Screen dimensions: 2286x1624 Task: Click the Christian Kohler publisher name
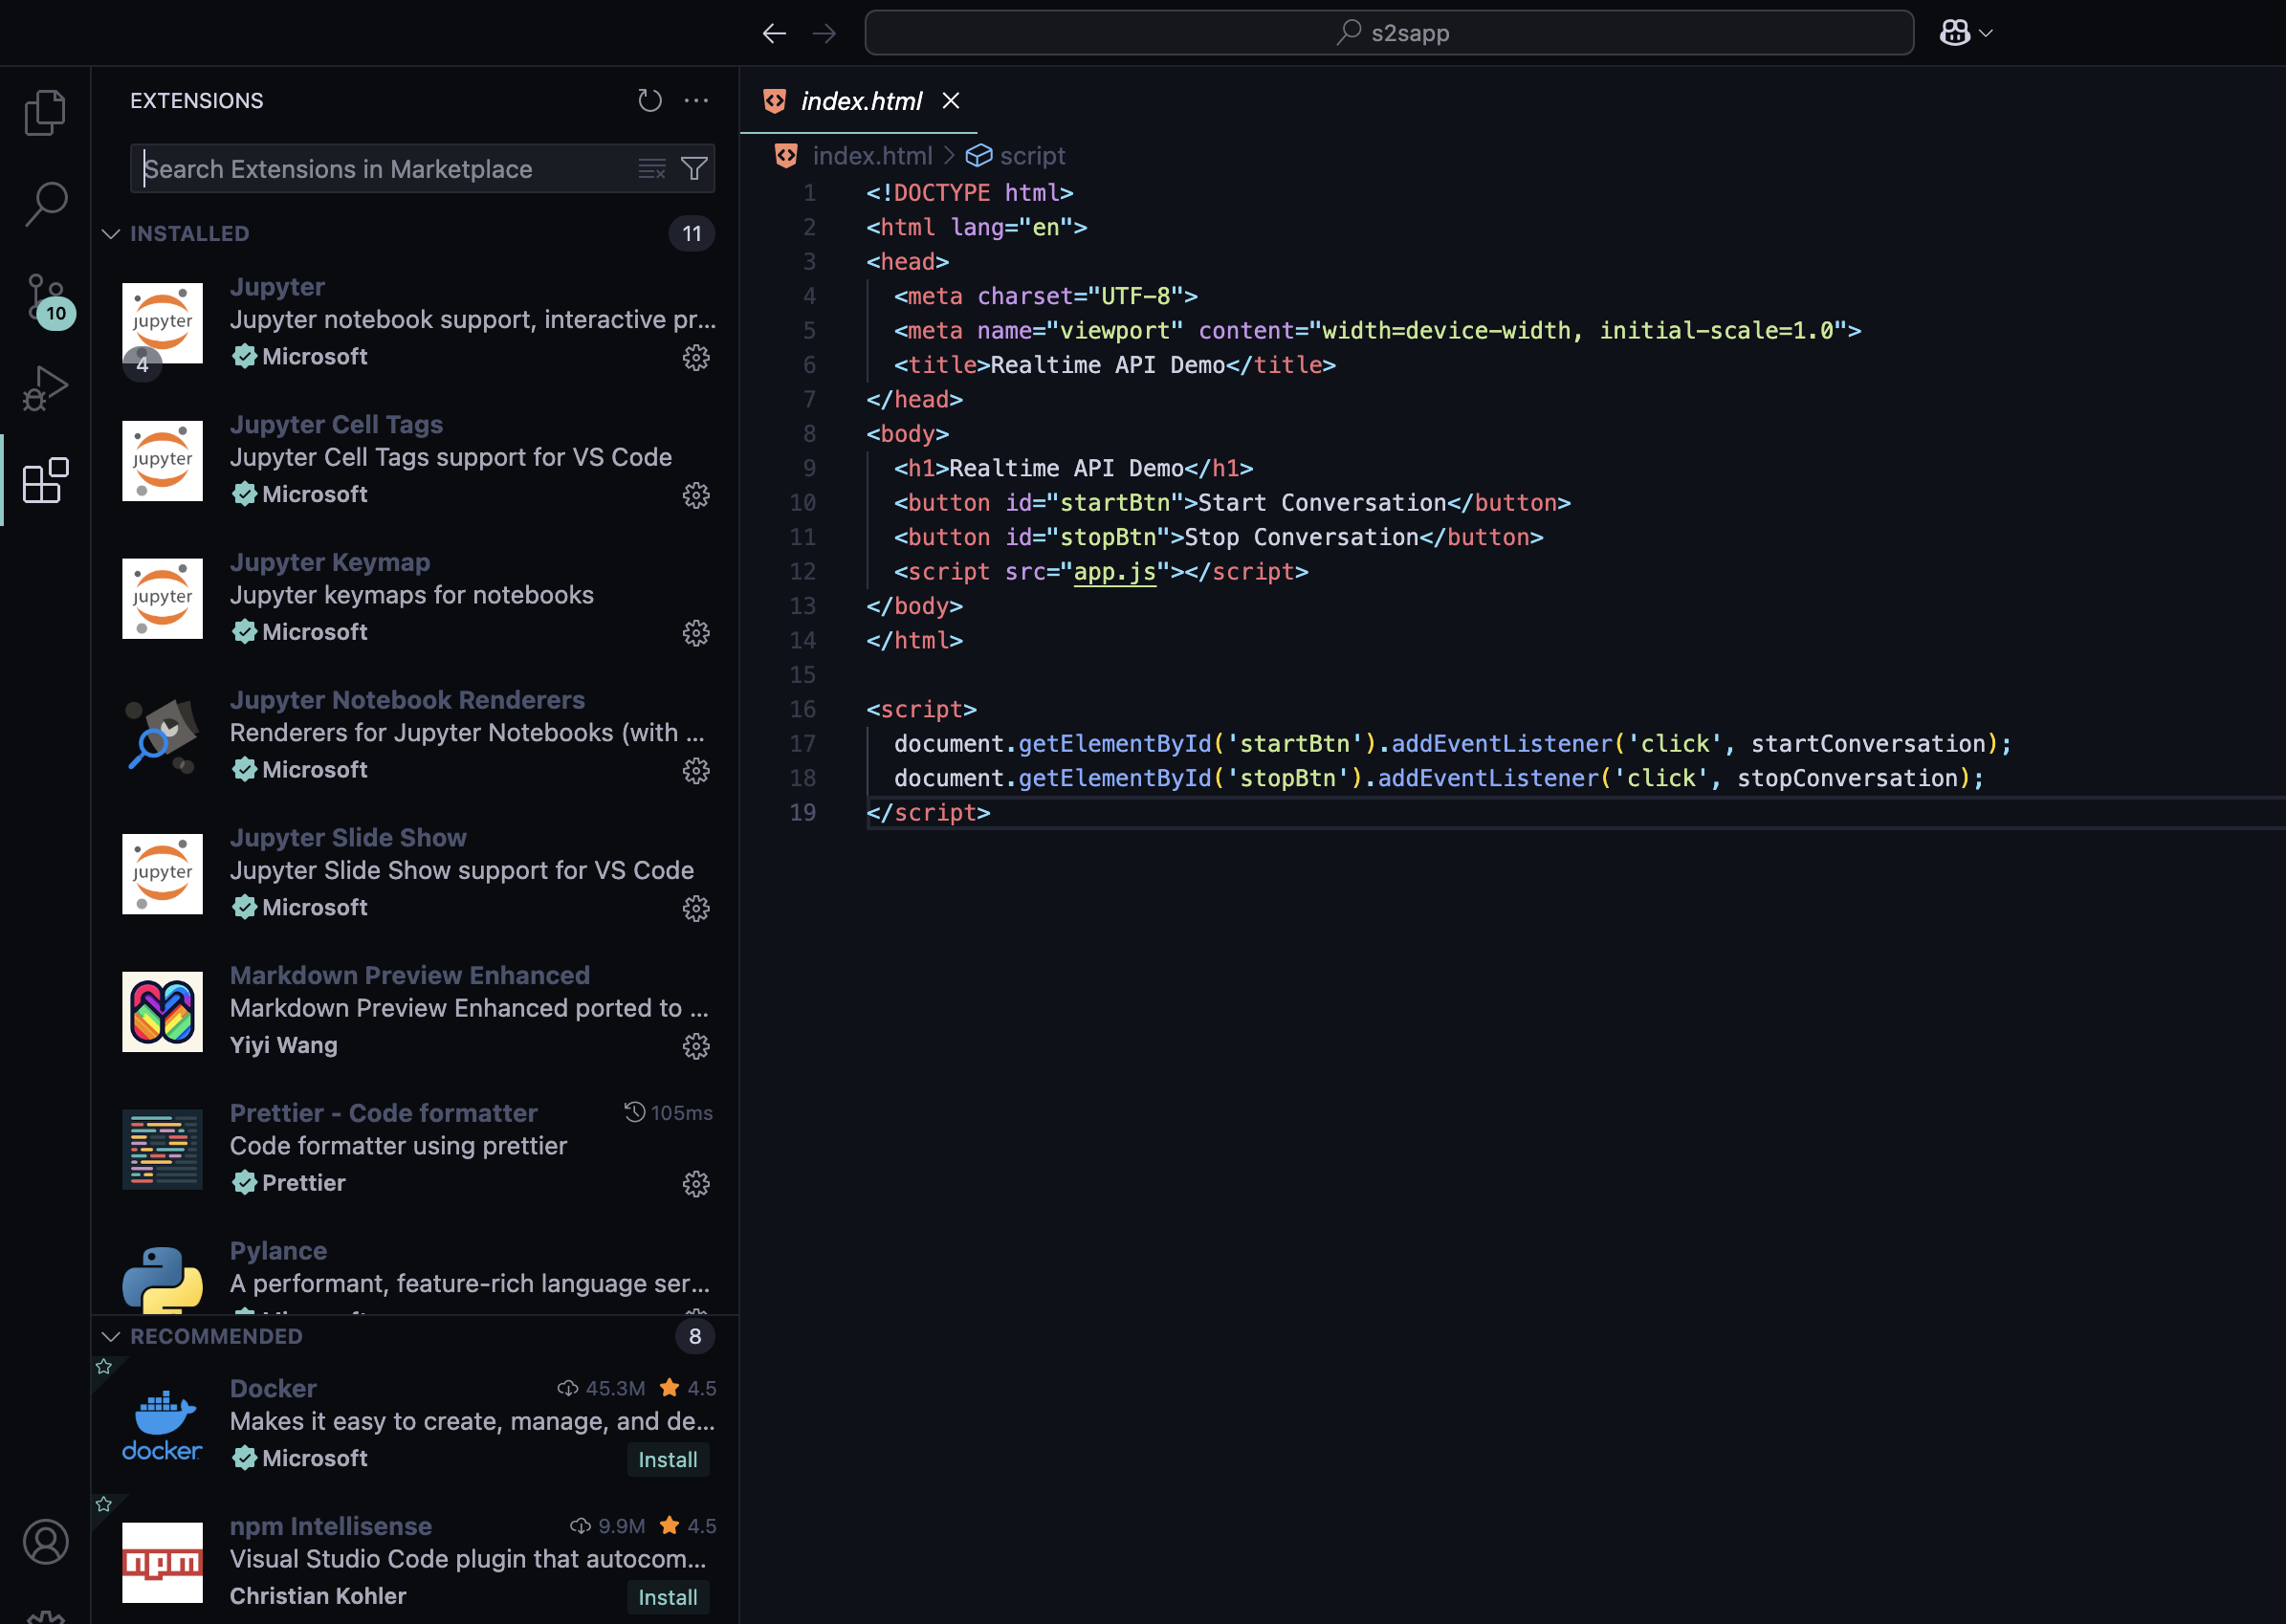click(x=318, y=1597)
